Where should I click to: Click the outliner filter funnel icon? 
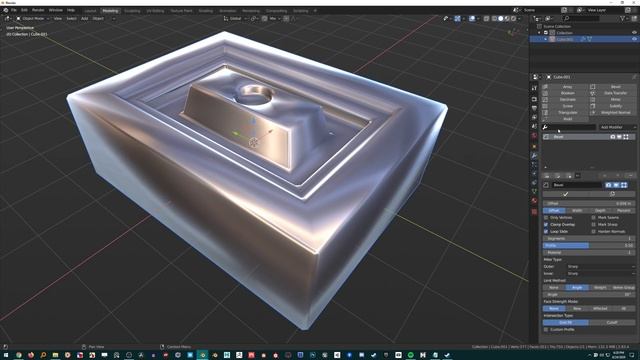pyautogui.click(x=623, y=18)
